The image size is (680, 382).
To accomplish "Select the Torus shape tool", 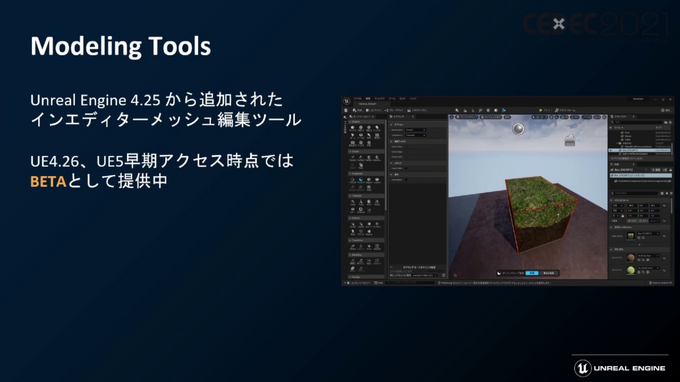I will tap(361, 136).
